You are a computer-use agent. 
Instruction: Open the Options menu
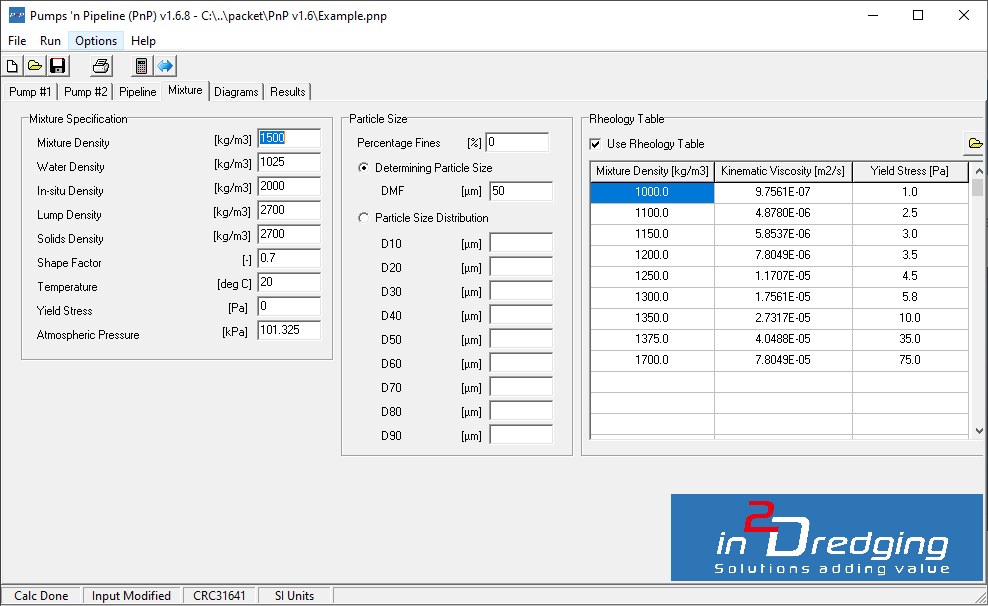95,41
